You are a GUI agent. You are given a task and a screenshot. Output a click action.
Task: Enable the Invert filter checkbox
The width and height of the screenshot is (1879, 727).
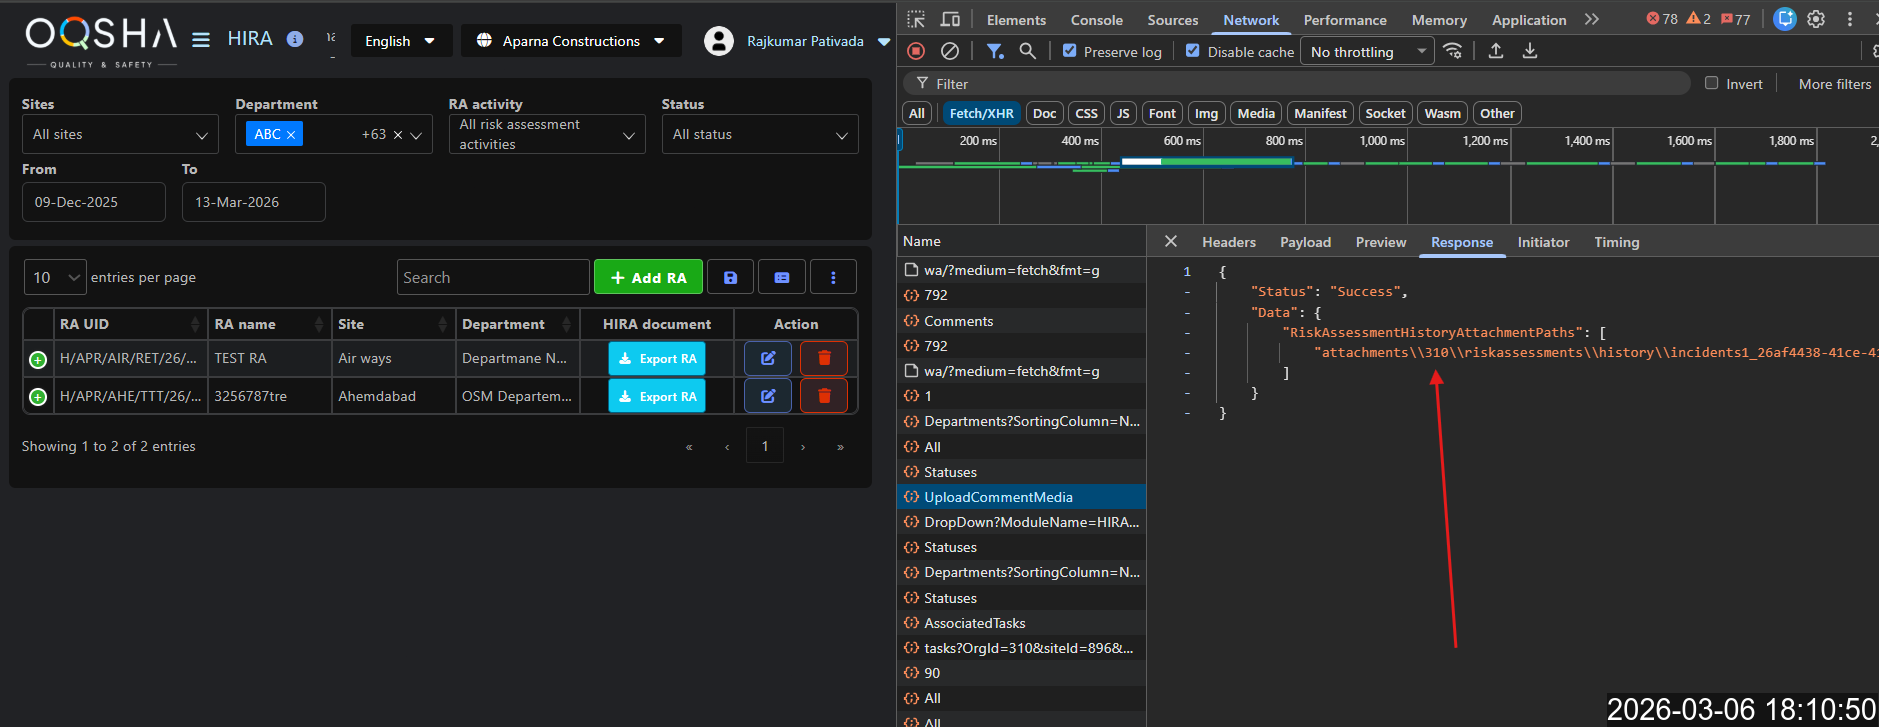click(1711, 84)
